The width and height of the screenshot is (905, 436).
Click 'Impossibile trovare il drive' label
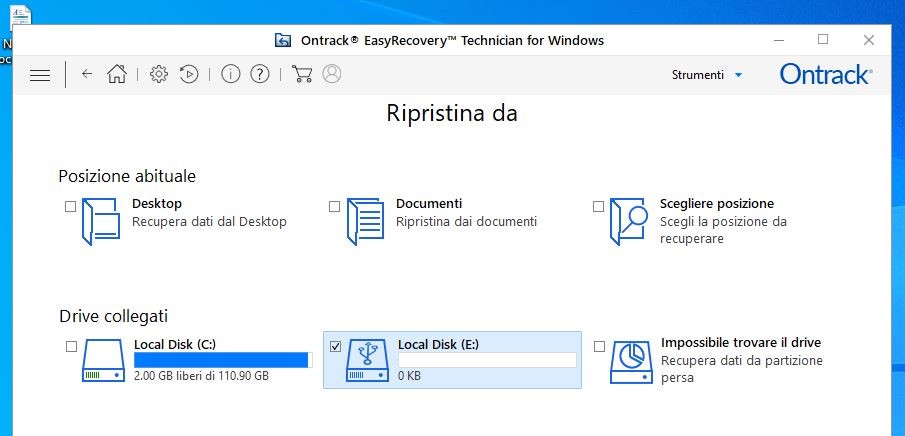click(x=741, y=343)
